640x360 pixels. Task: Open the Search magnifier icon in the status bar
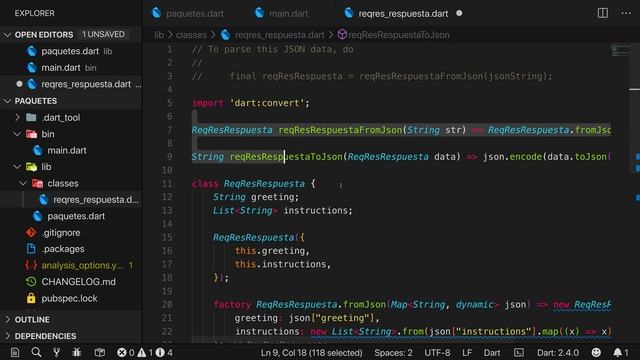36,352
